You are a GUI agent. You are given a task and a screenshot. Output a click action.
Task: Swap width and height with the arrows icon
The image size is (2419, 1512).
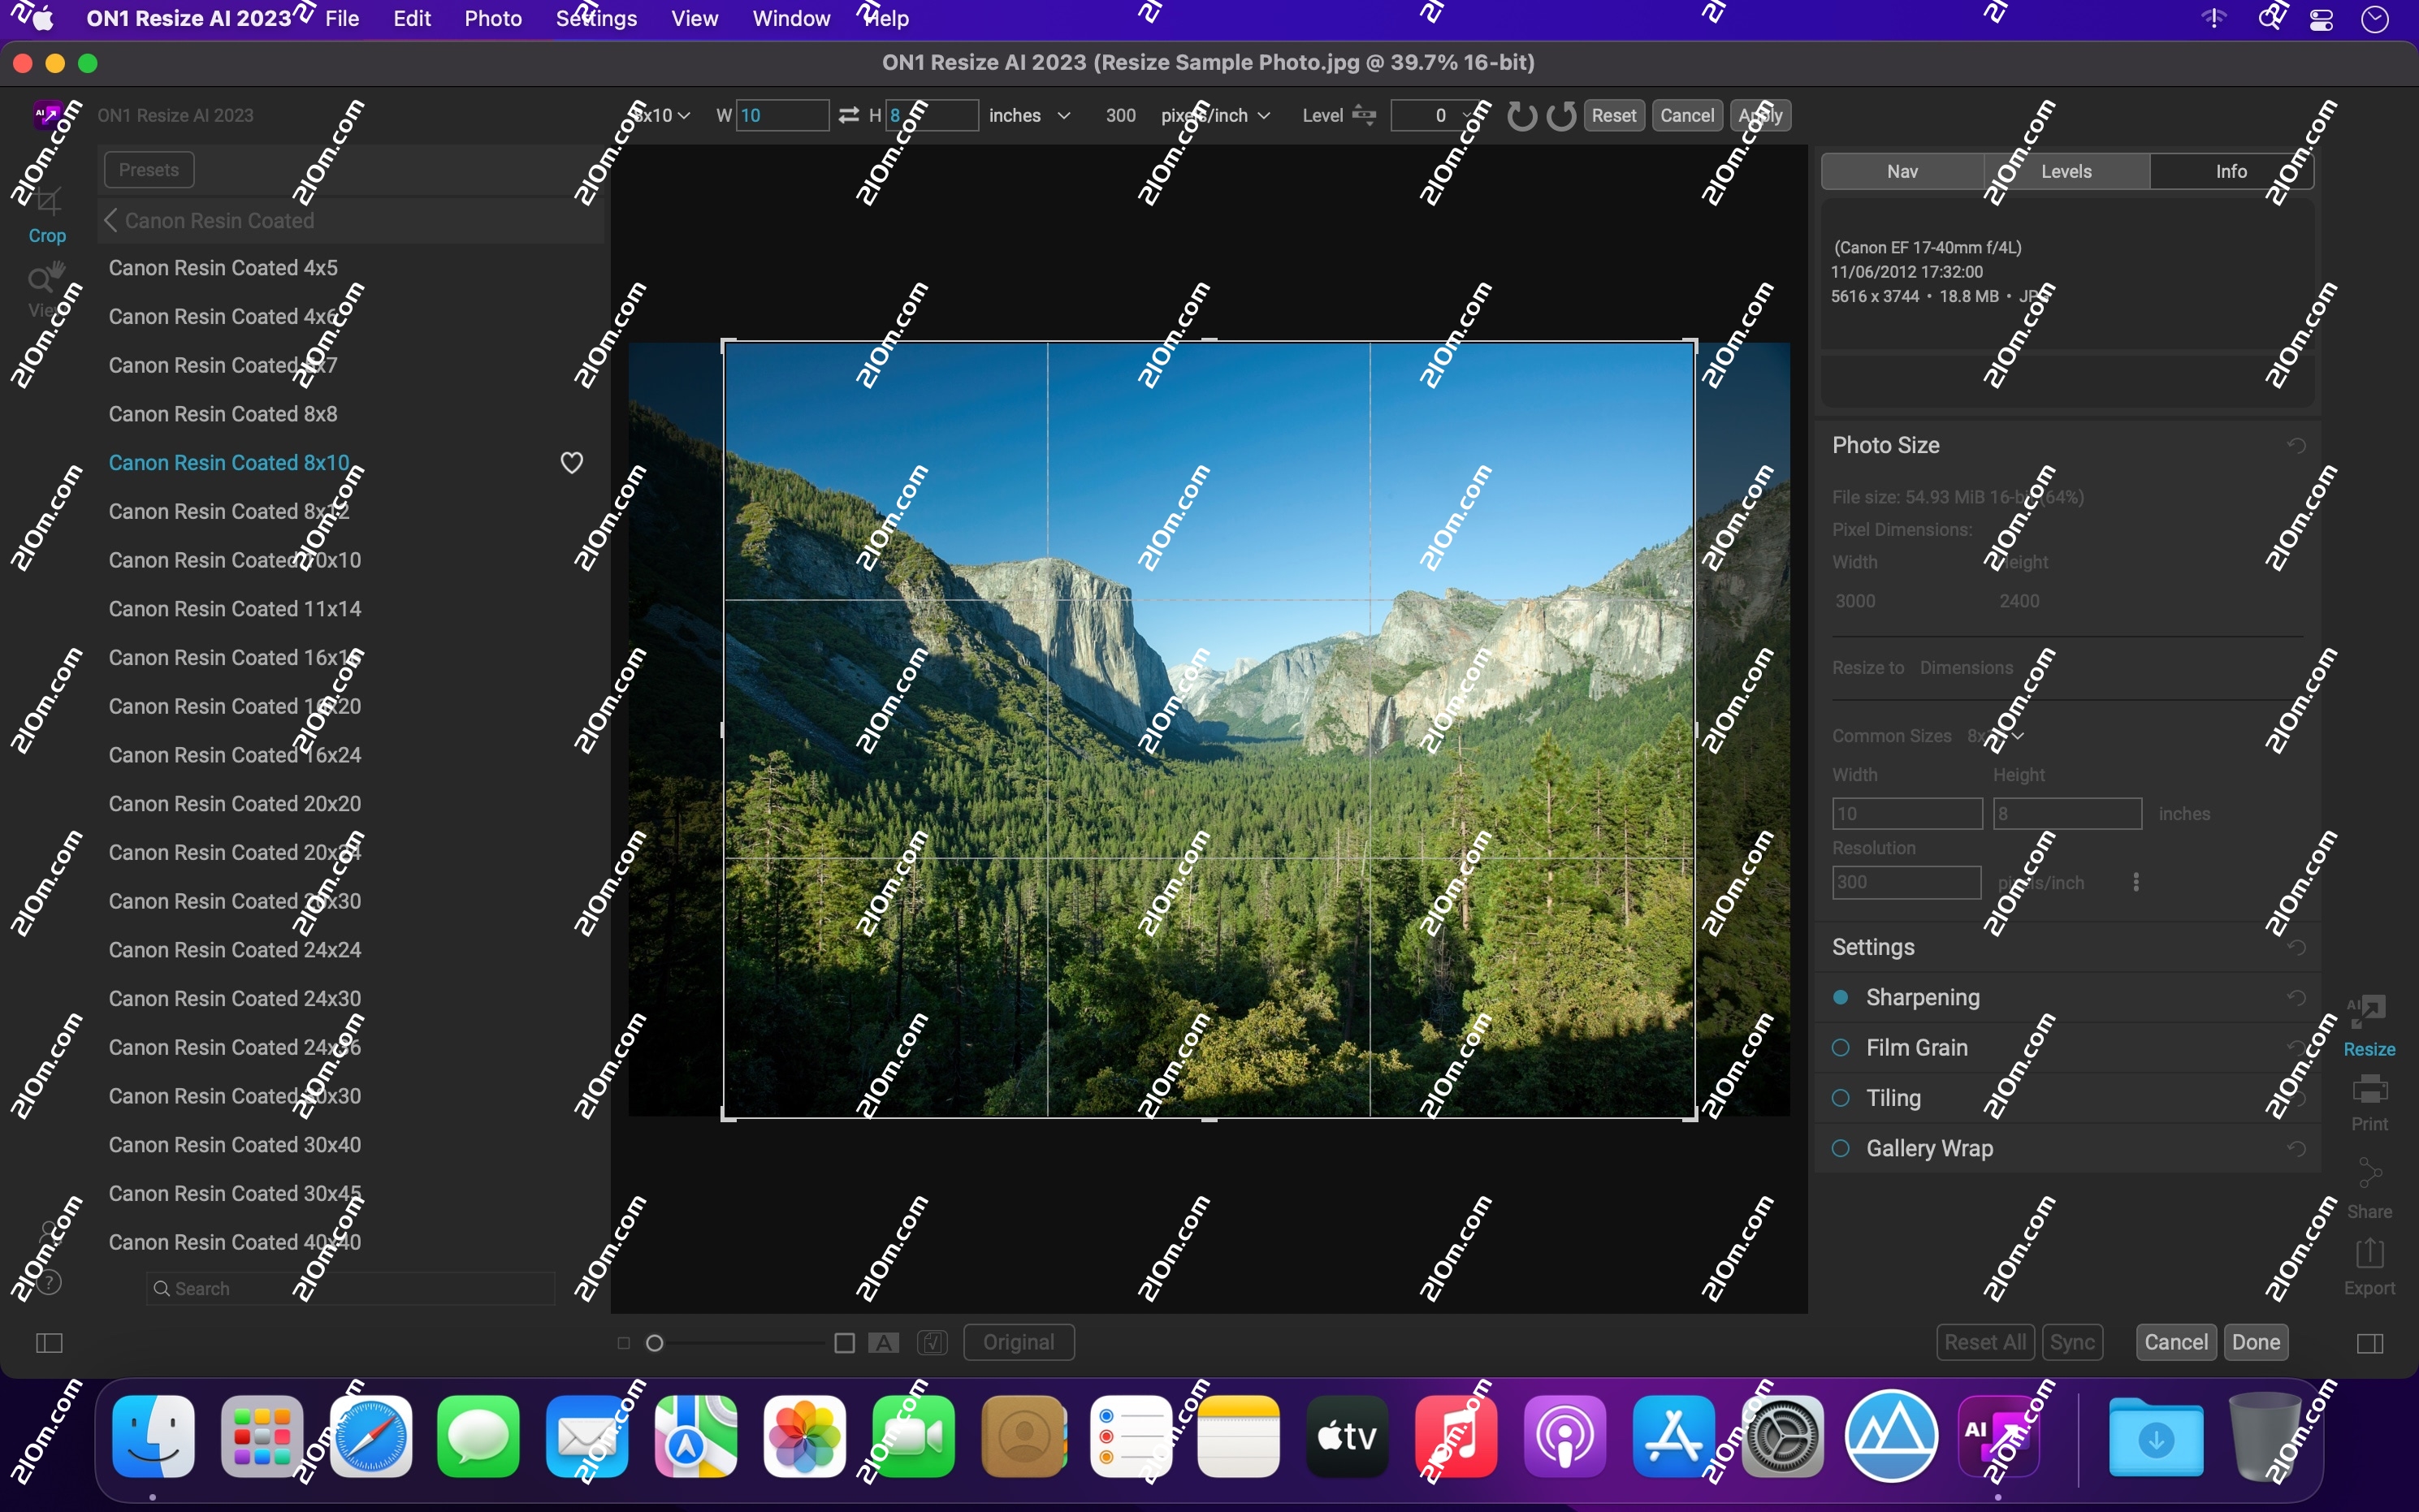(849, 115)
